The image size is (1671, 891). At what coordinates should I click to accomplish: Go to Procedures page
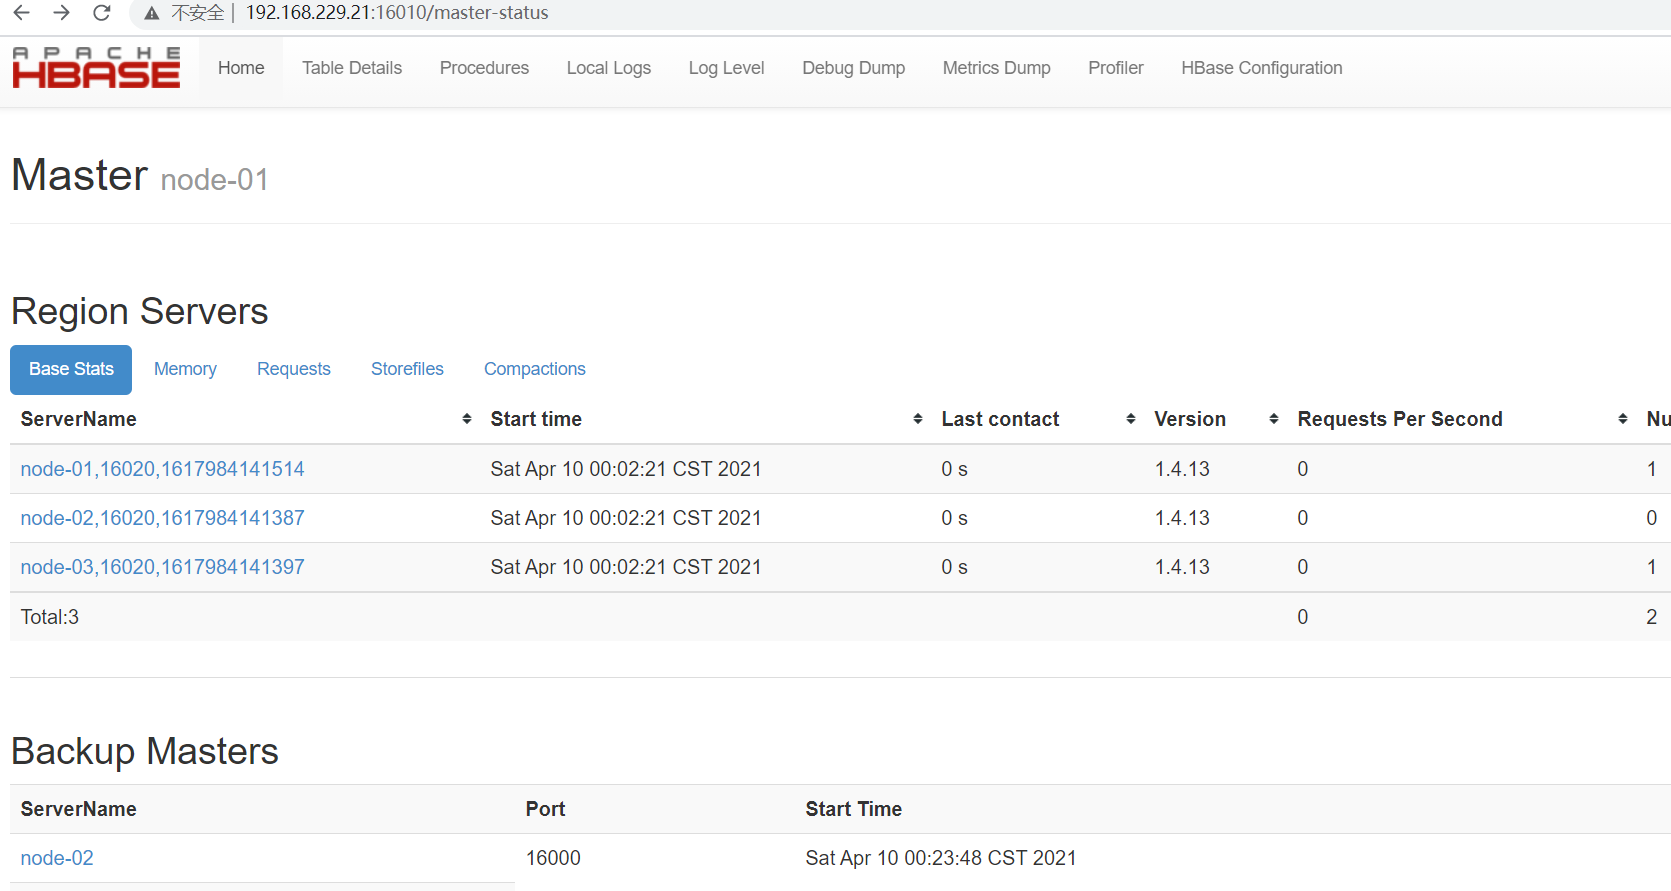tap(484, 68)
